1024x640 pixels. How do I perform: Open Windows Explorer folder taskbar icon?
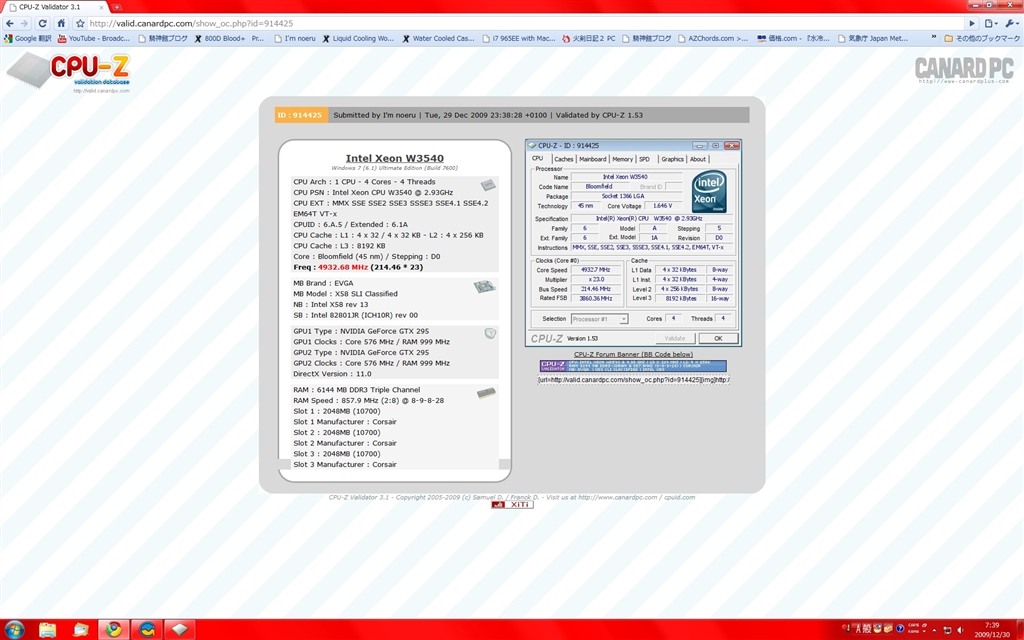(48, 630)
